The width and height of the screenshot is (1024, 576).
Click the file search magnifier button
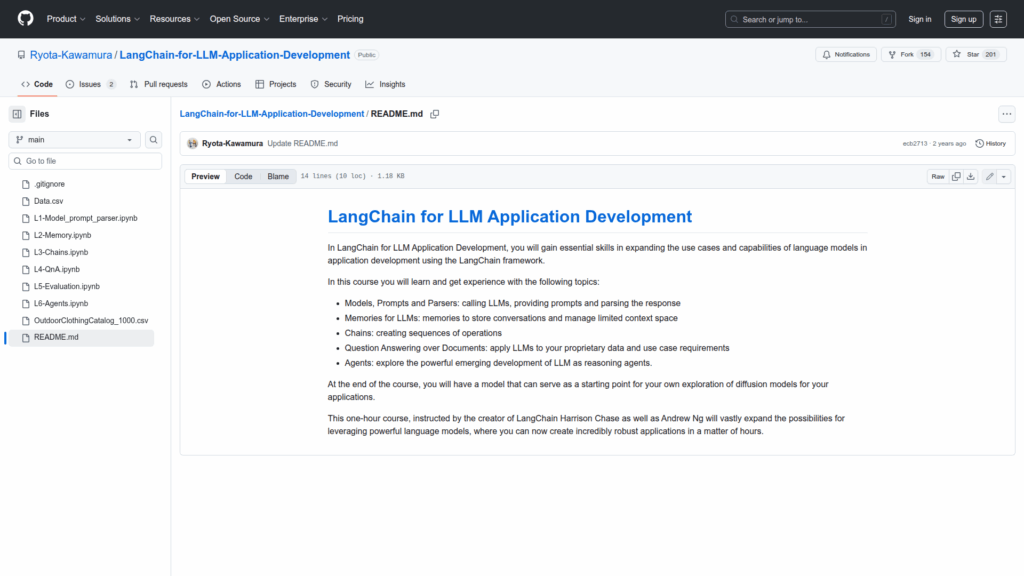153,140
